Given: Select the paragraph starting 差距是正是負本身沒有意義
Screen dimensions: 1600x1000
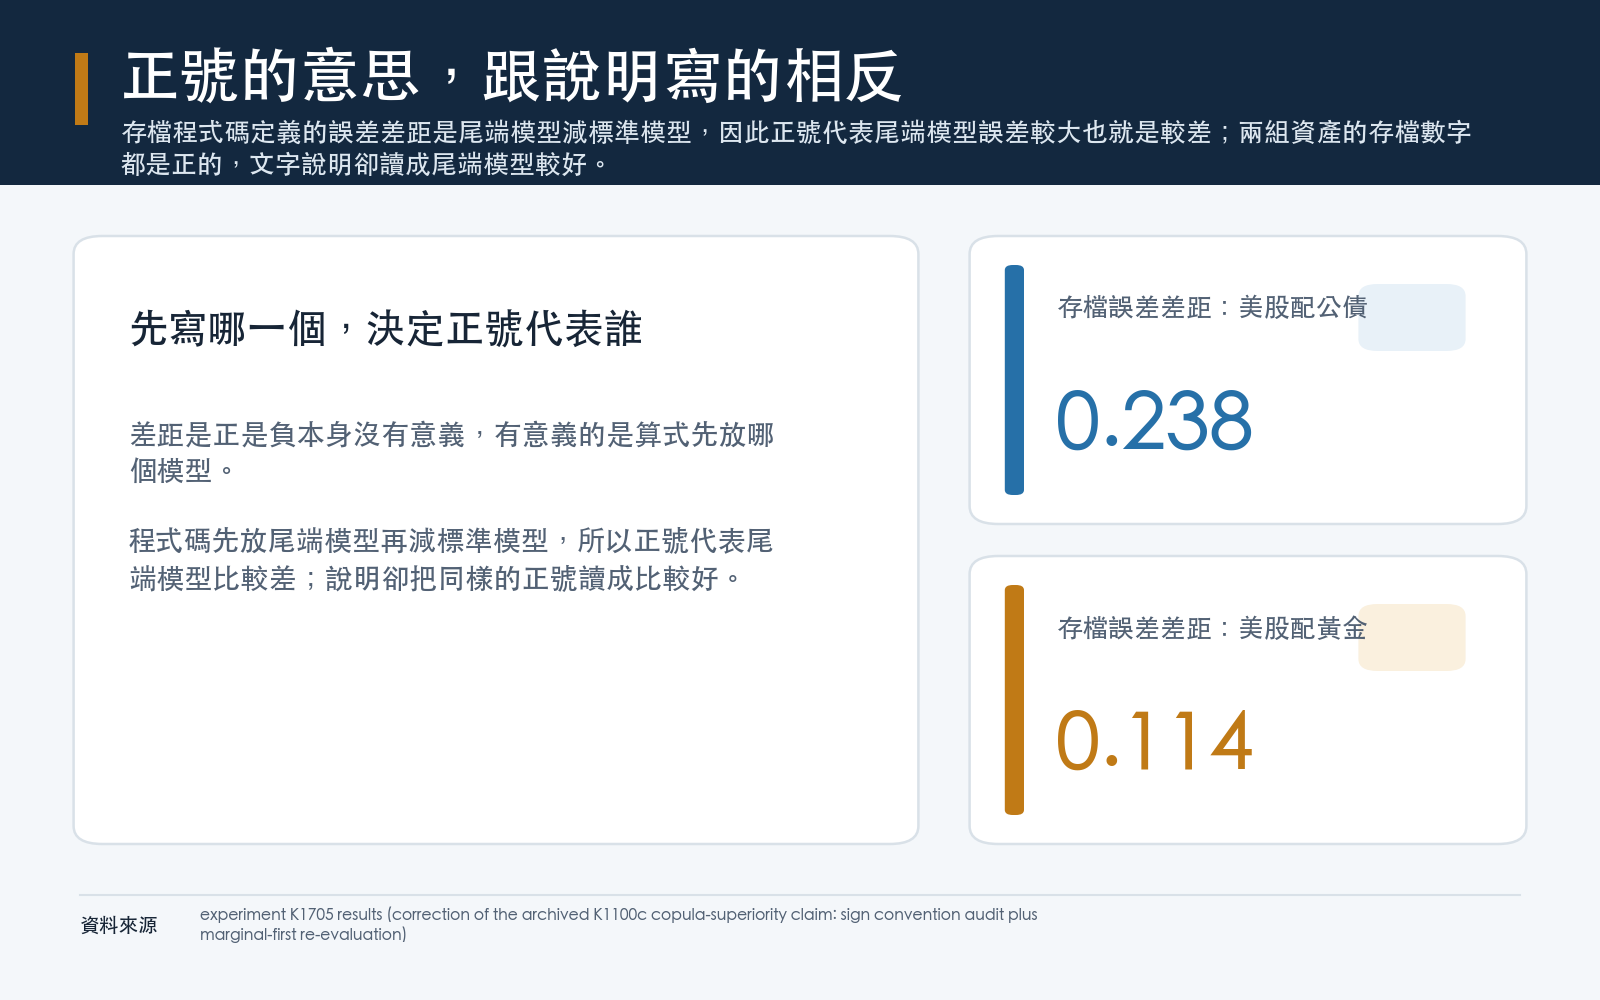Looking at the screenshot, I should 452,452.
